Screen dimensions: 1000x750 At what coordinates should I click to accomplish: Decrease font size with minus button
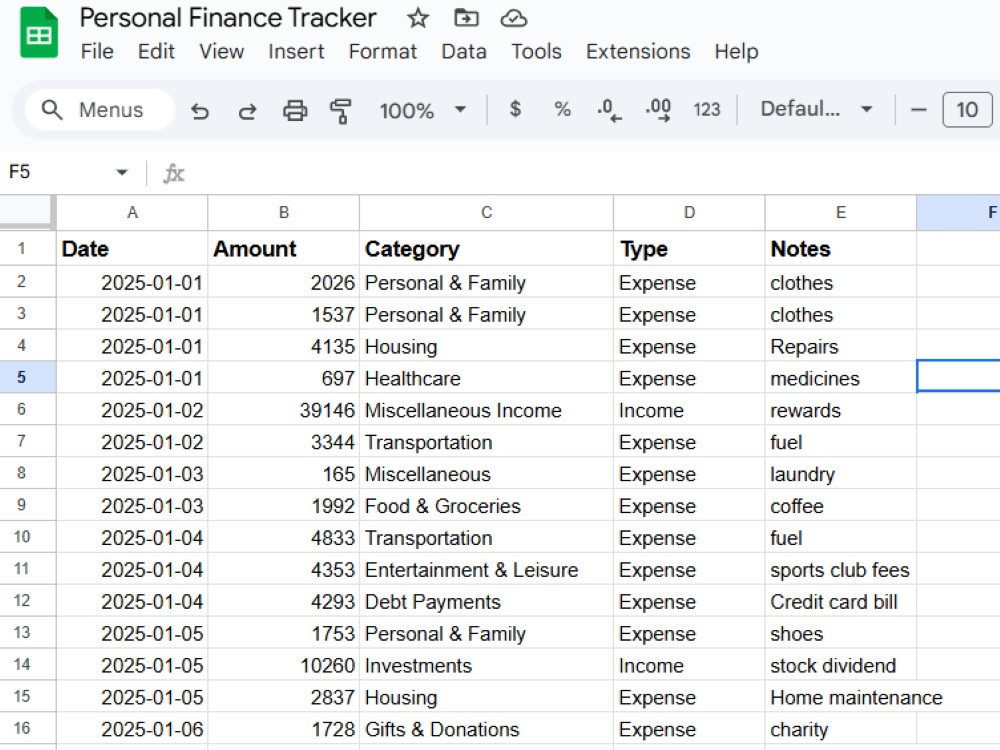(x=918, y=110)
